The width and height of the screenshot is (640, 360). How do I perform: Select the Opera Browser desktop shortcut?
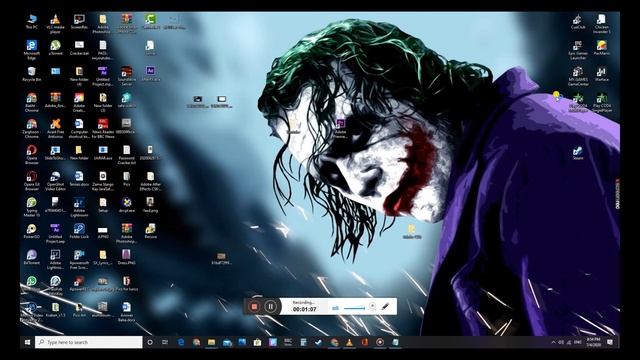click(32, 154)
